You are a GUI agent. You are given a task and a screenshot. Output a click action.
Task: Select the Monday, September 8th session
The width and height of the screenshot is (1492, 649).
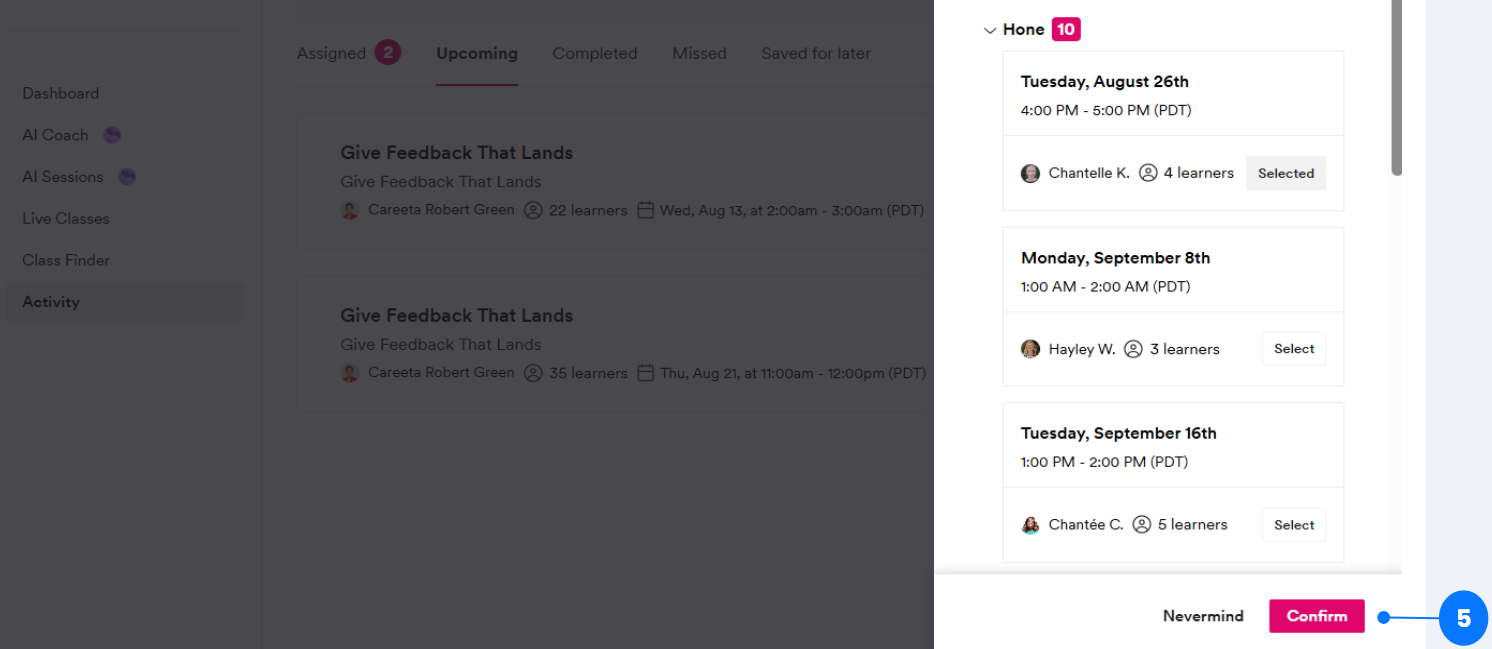pos(1293,349)
